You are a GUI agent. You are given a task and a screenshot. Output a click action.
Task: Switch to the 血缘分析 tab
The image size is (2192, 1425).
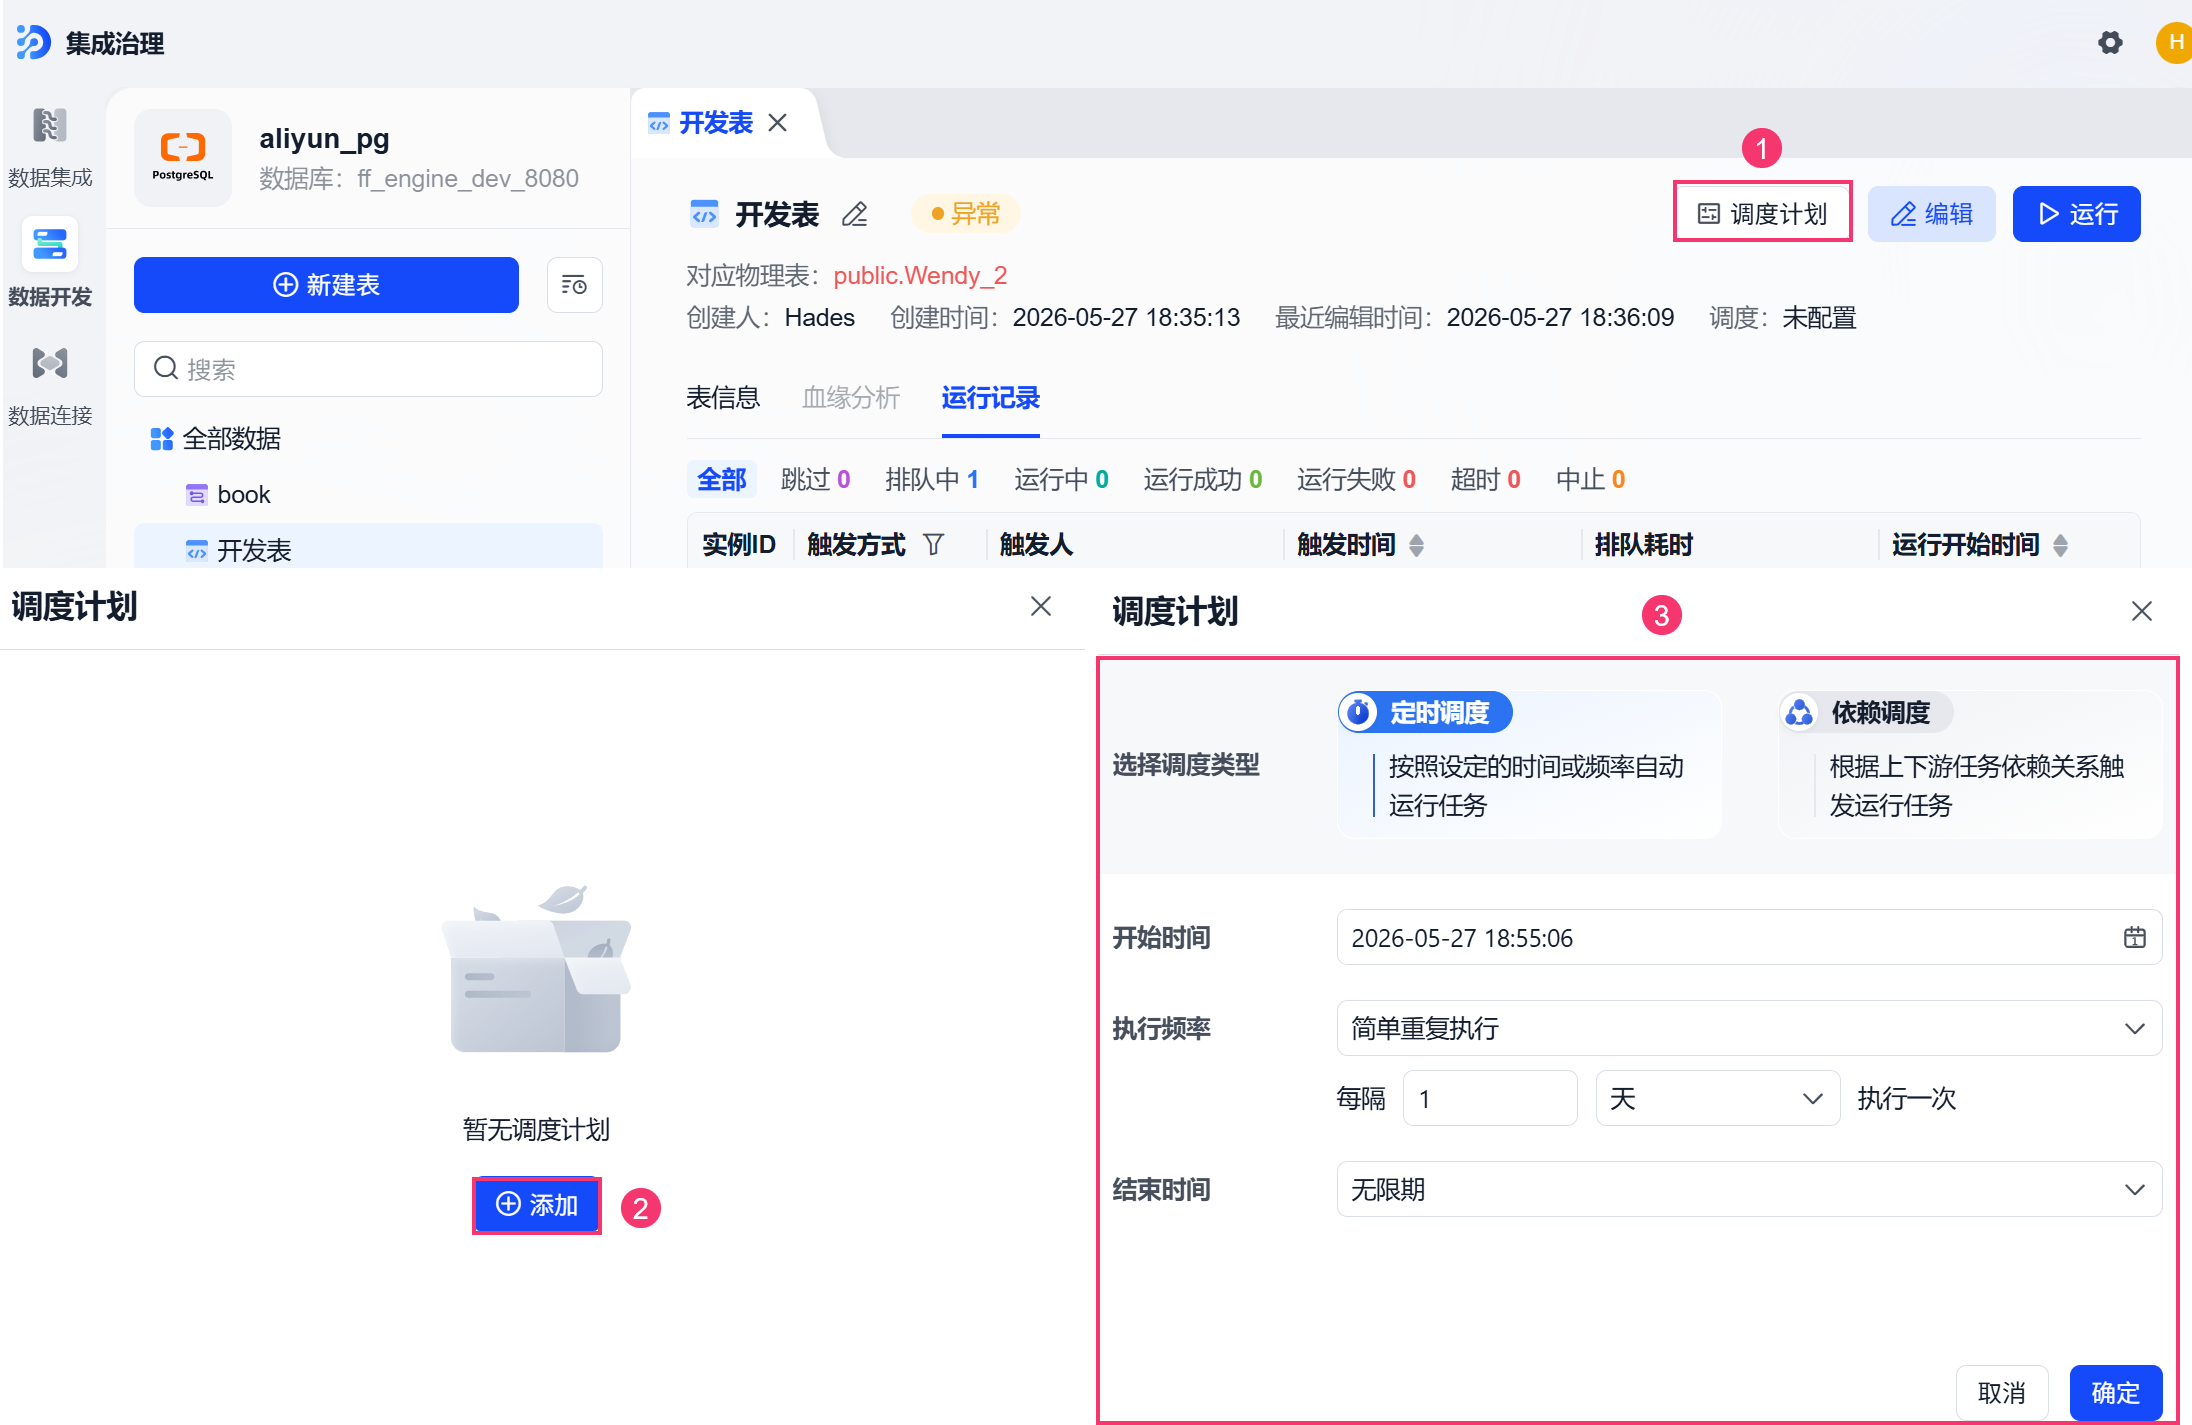pyautogui.click(x=851, y=398)
